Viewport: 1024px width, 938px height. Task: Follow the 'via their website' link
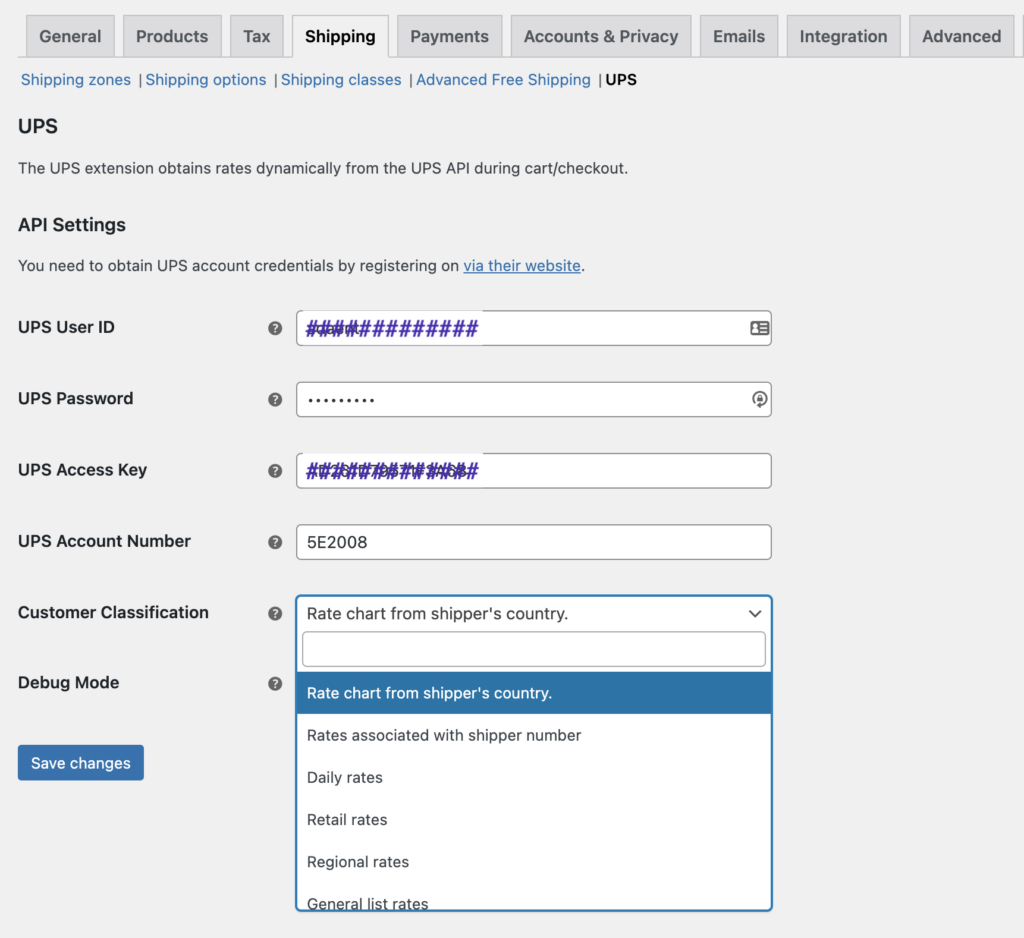pos(522,266)
